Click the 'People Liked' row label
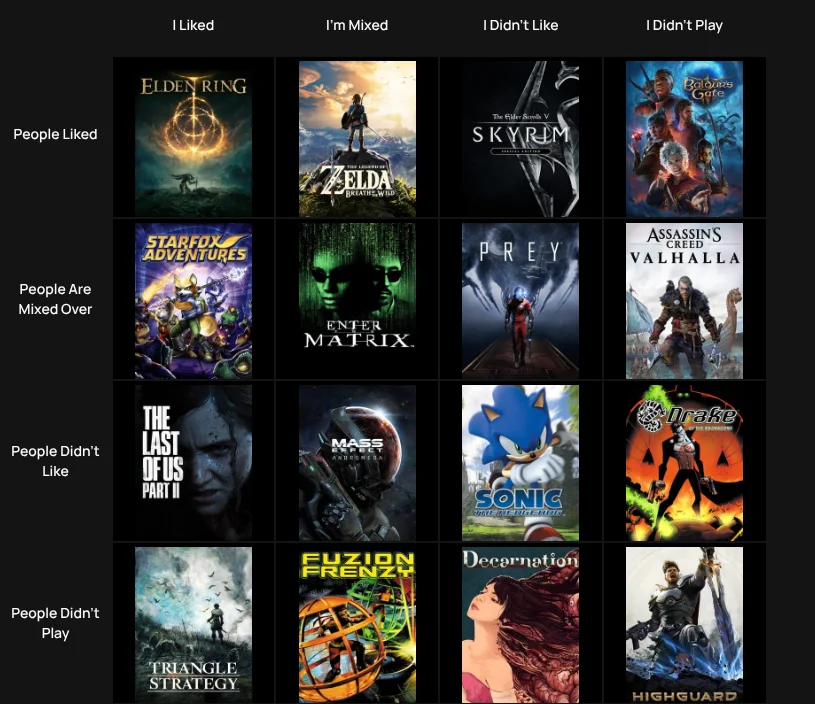 (x=55, y=134)
